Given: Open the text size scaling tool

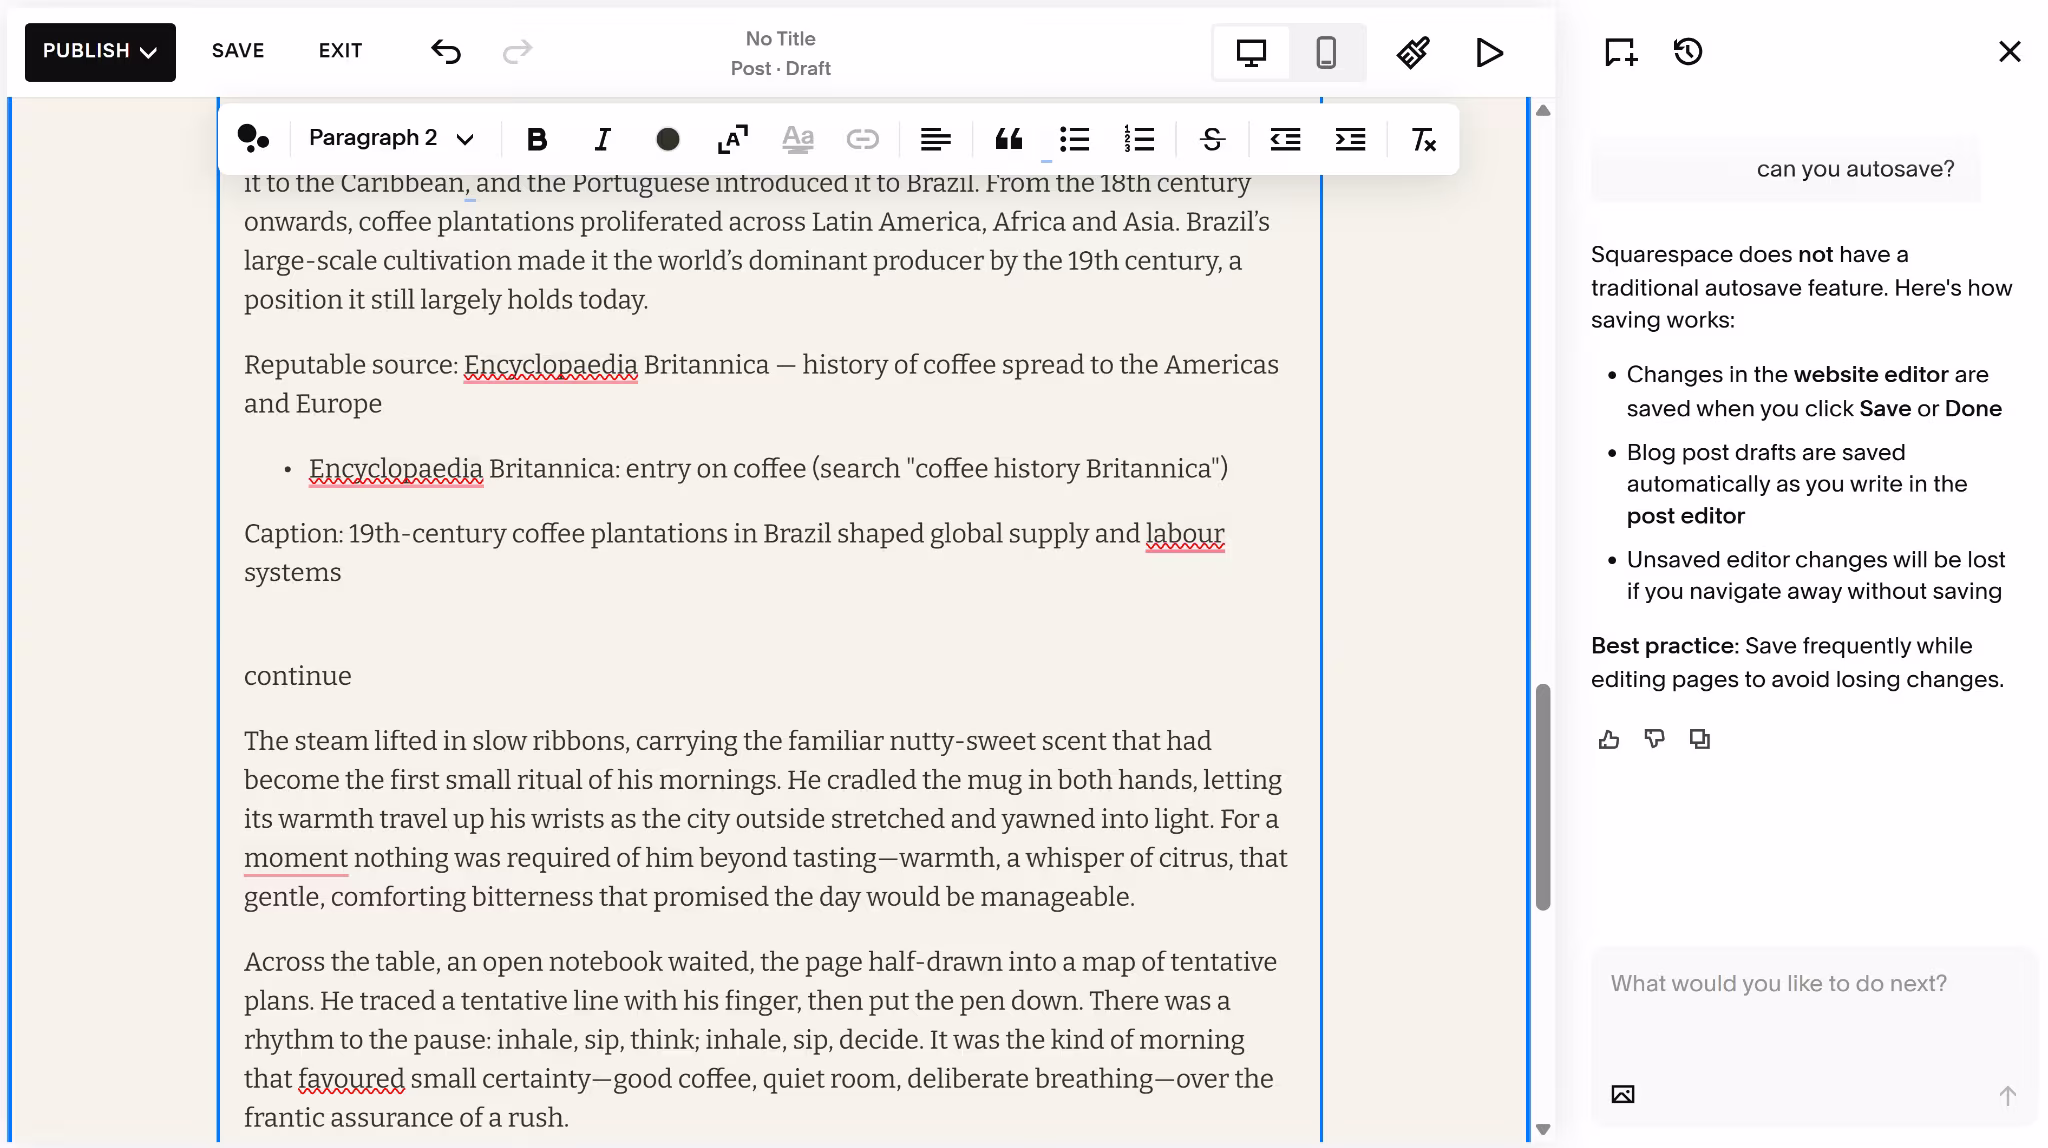Looking at the screenshot, I should pos(733,139).
